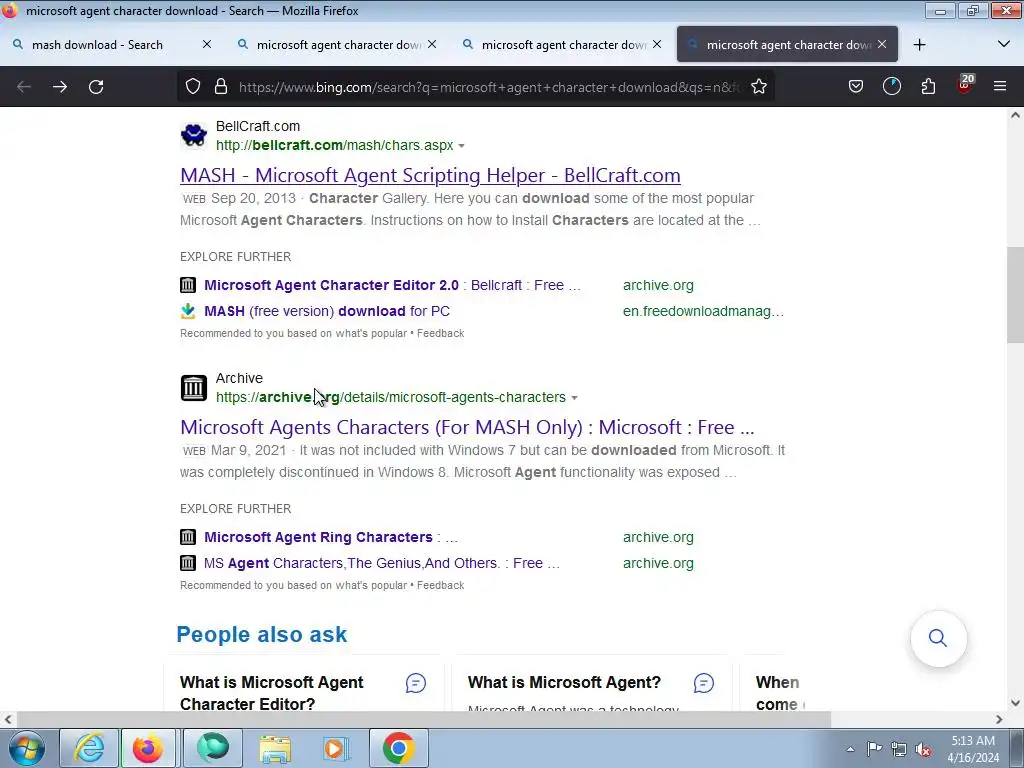This screenshot has width=1024, height=768.
Task: Close the 'mash download - Search' tab
Action: click(x=206, y=44)
